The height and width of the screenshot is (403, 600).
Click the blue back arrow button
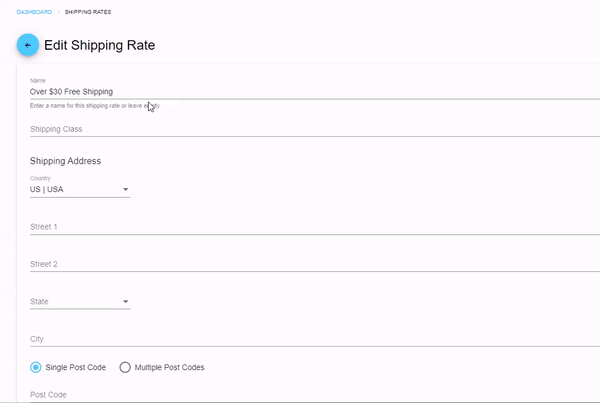click(28, 45)
